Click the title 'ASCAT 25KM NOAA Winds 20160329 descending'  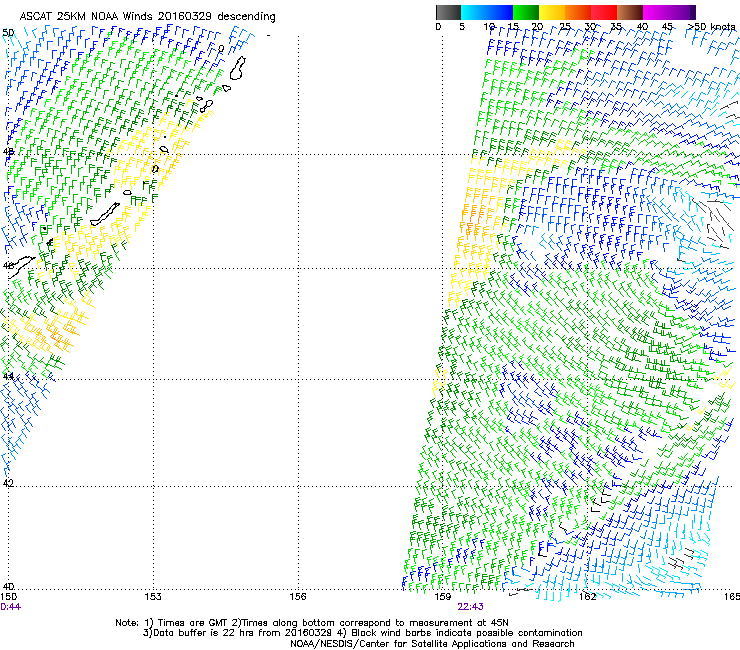click(x=147, y=17)
